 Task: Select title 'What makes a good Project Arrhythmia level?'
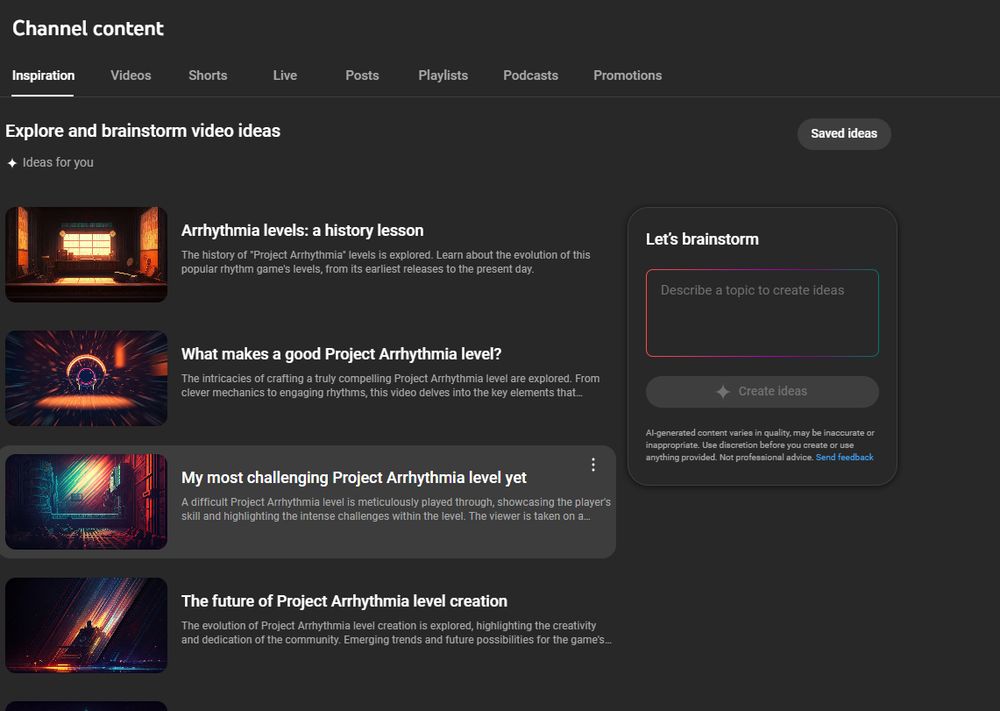coord(341,354)
